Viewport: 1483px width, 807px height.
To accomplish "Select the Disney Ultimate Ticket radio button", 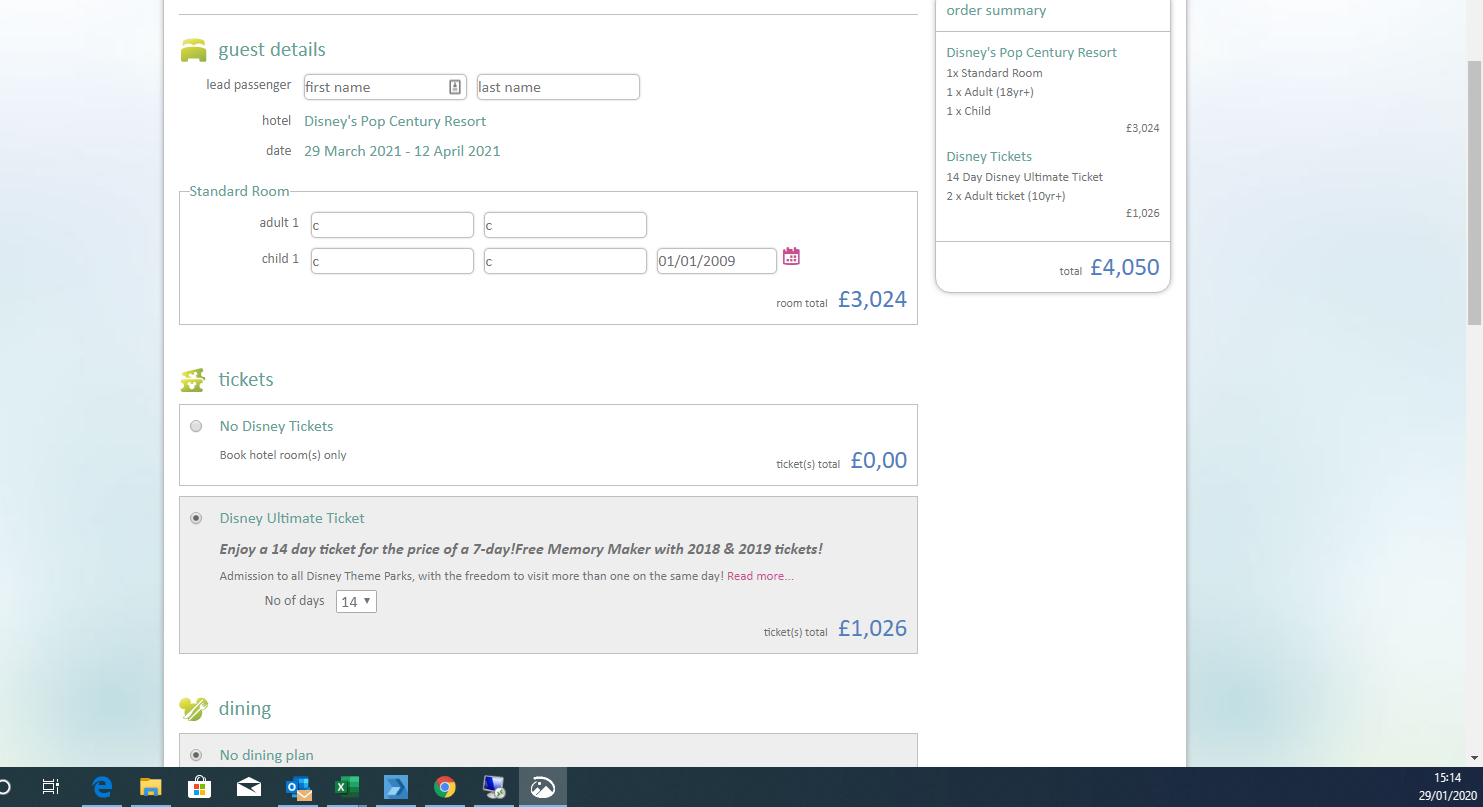I will pyautogui.click(x=196, y=518).
